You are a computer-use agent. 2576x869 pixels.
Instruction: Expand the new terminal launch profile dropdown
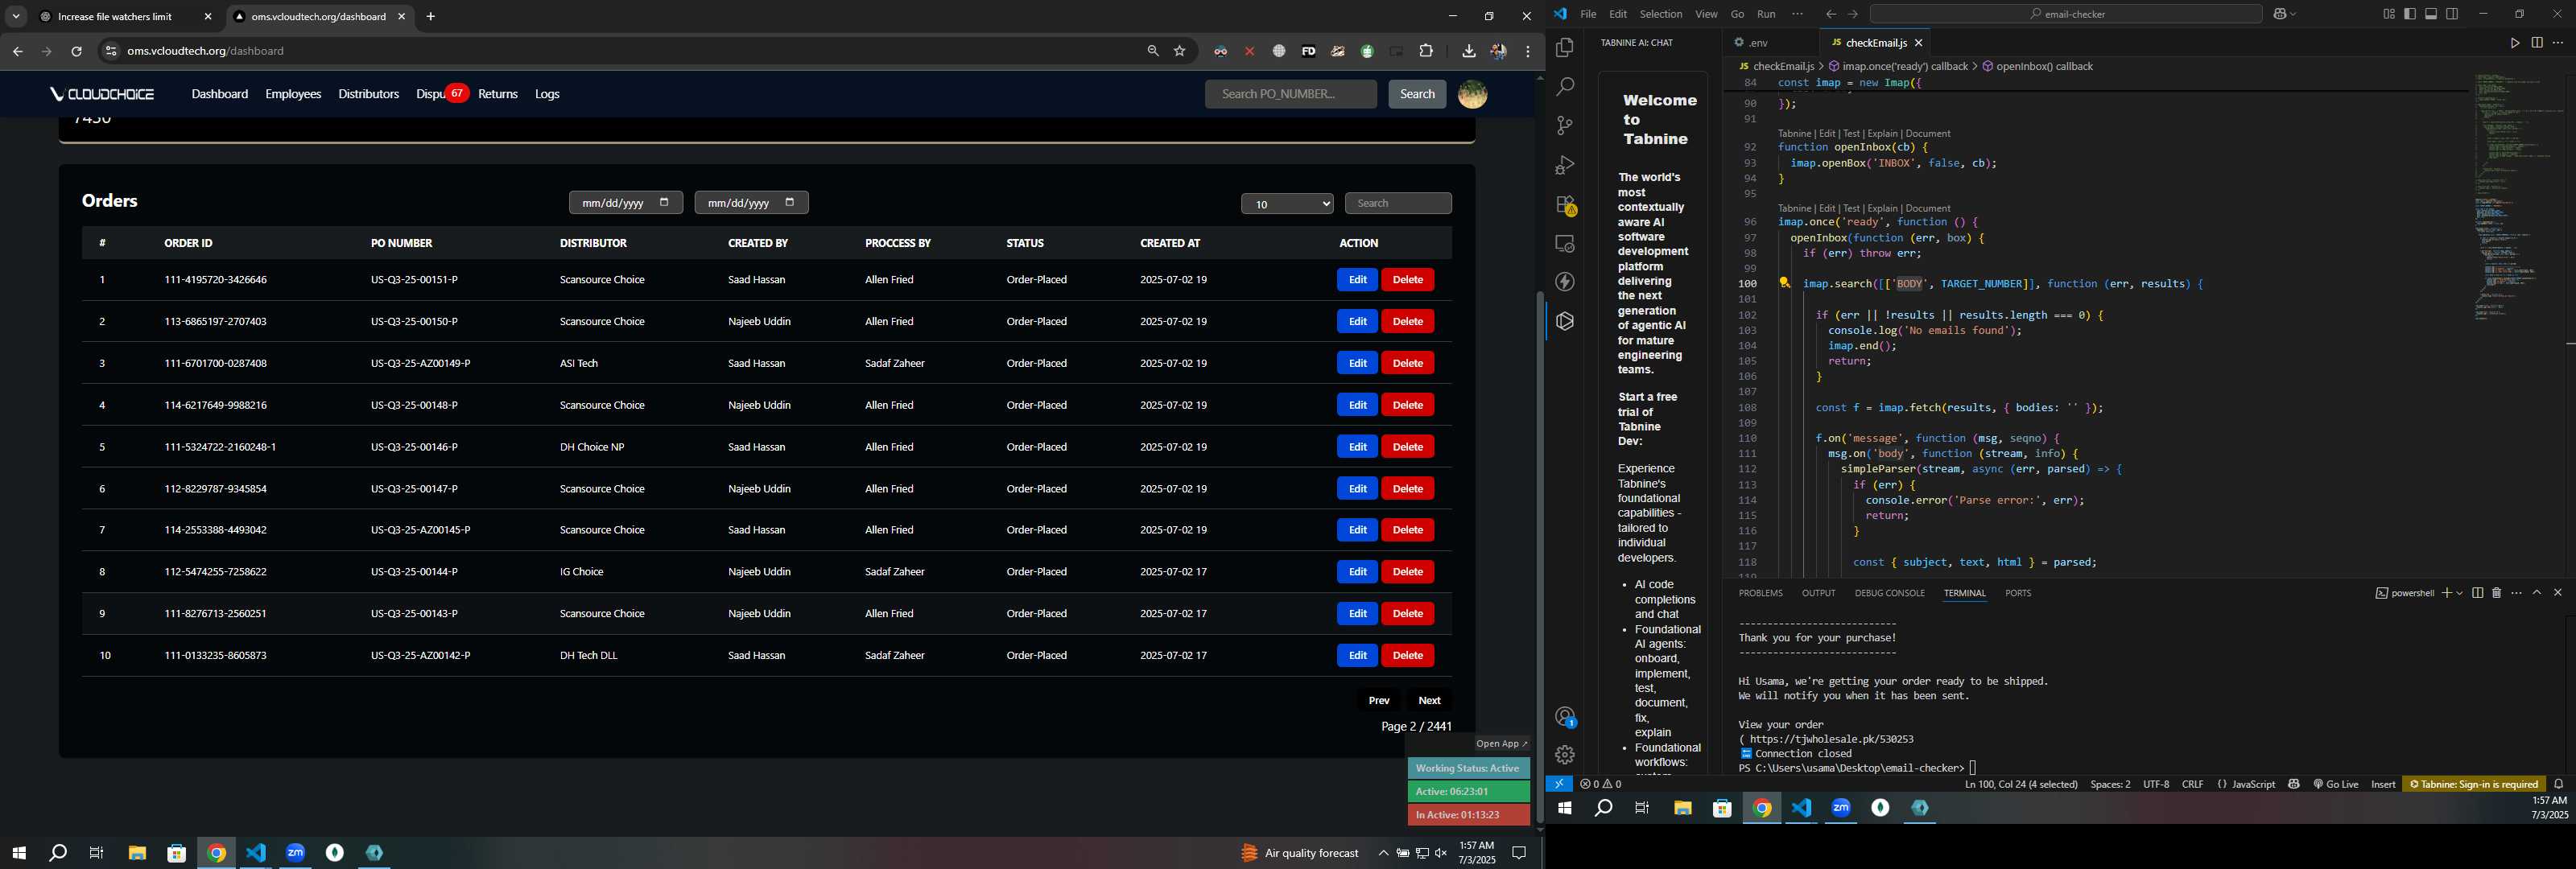2459,593
